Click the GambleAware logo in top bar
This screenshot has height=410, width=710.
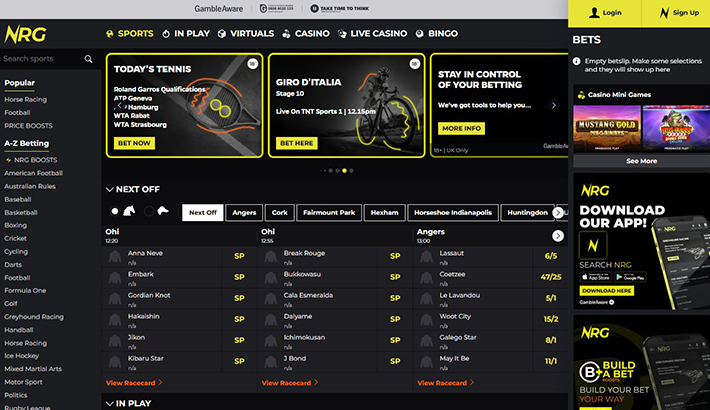click(x=219, y=9)
